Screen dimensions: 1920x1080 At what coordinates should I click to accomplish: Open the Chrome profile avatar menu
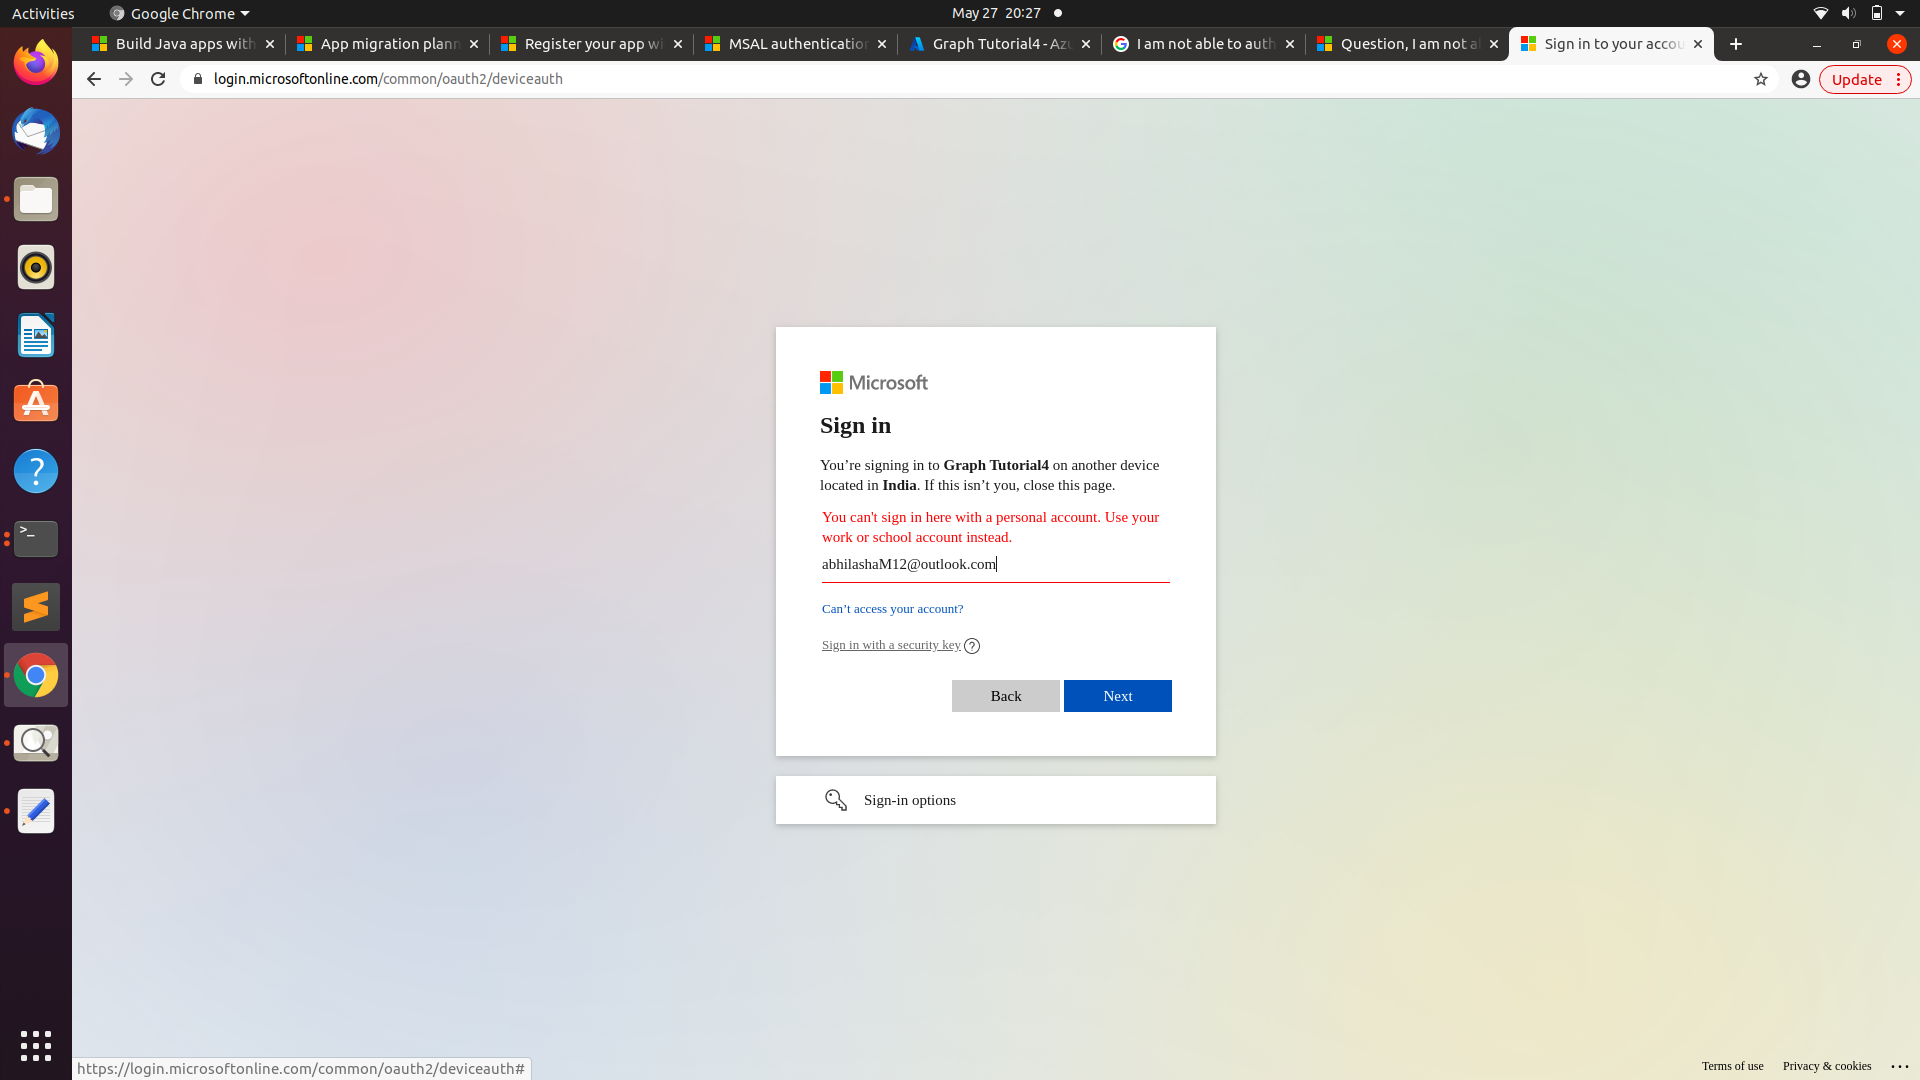click(1801, 79)
